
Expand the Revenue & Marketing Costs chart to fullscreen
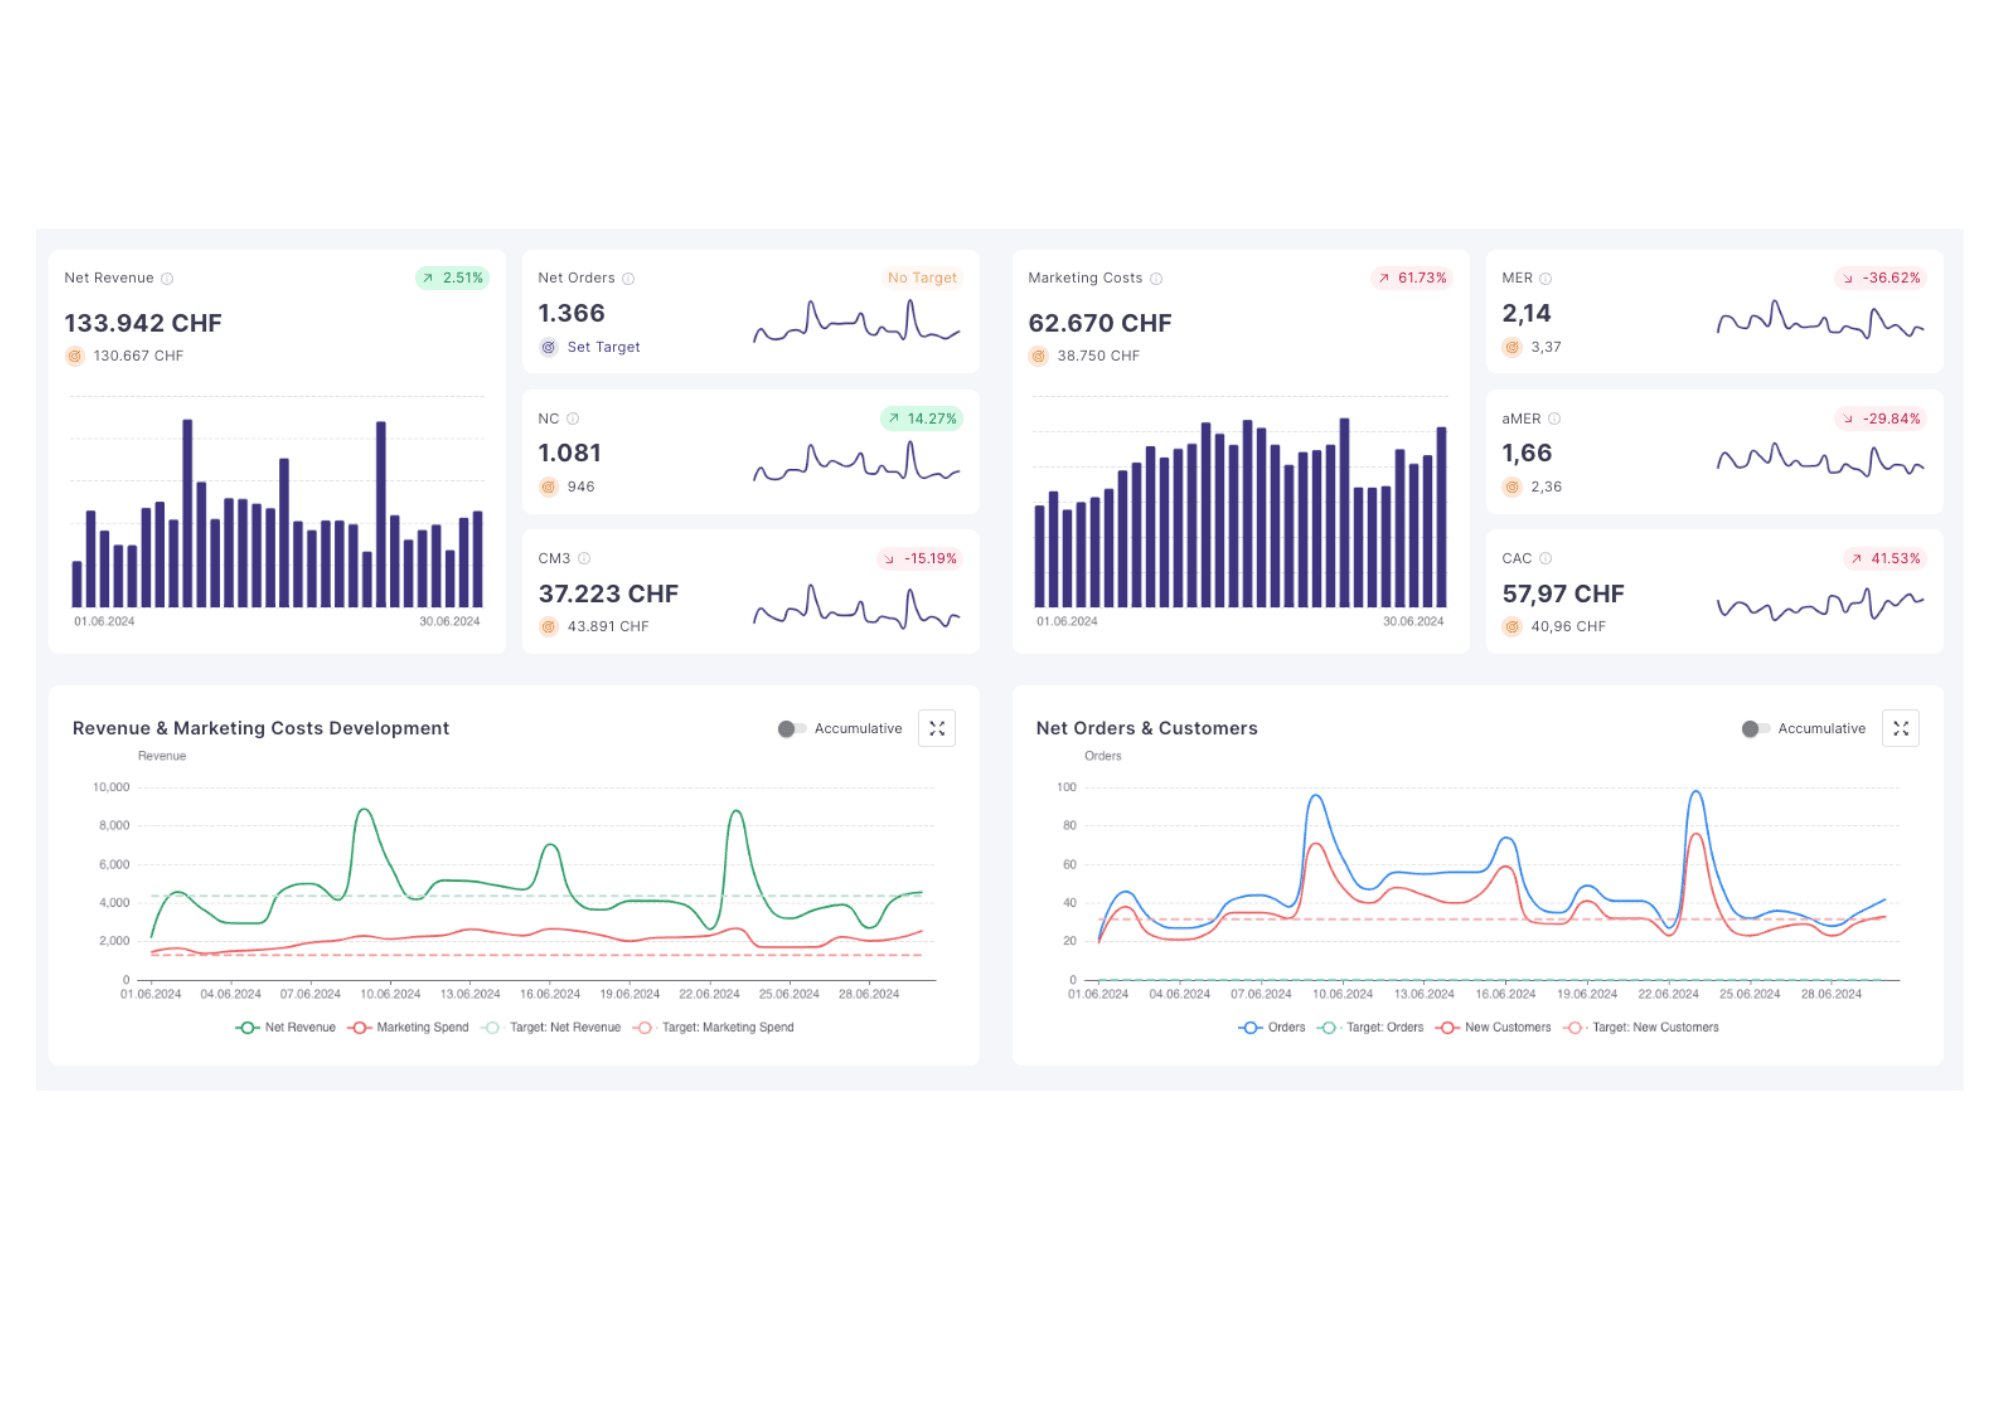(937, 728)
